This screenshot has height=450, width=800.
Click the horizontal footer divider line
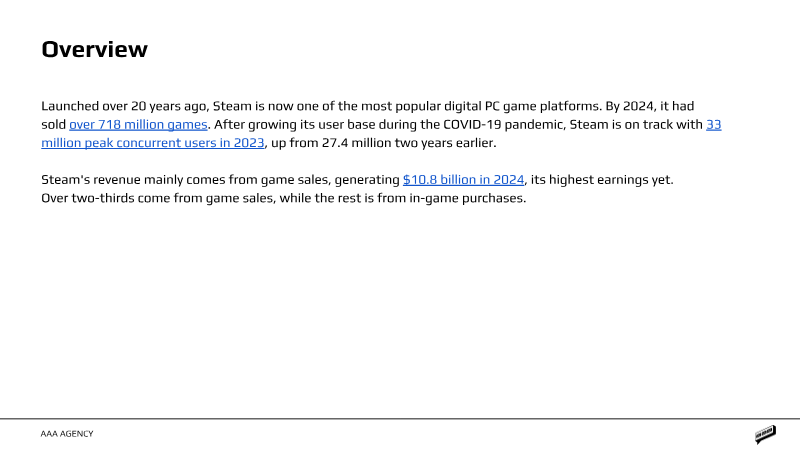tap(400, 419)
